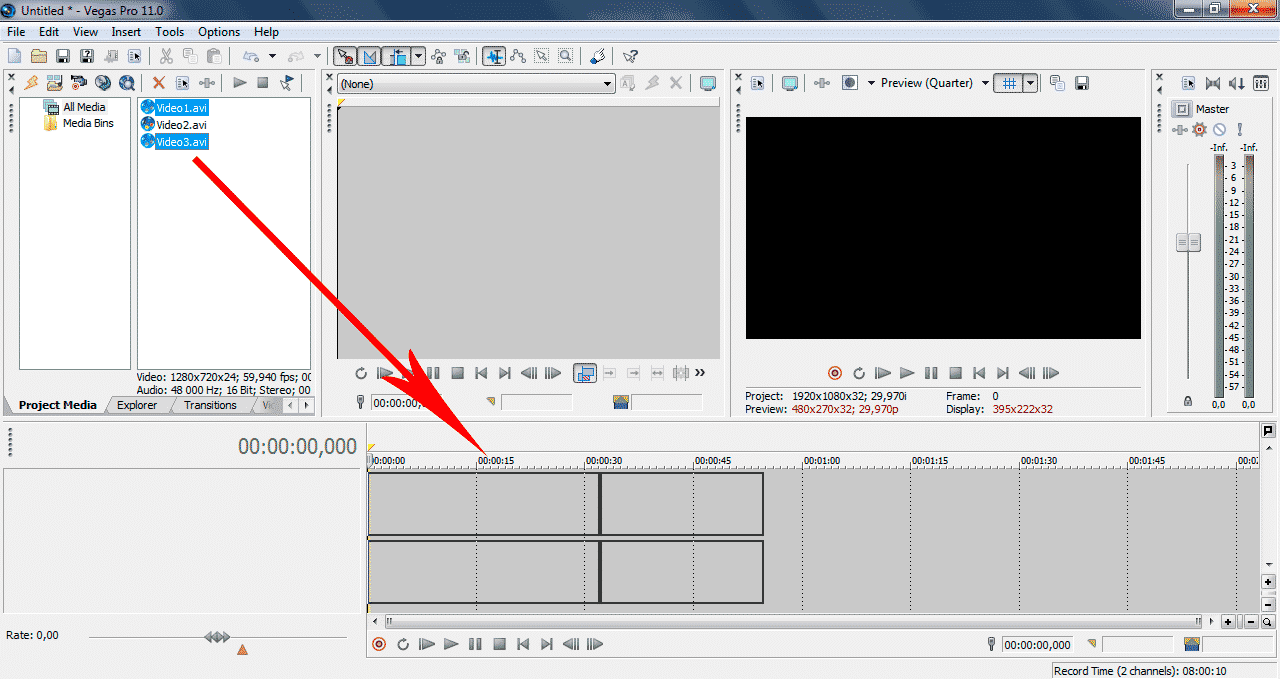The width and height of the screenshot is (1280, 679).
Task: Open Split Screen View dropdown arrow
Action: point(871,83)
